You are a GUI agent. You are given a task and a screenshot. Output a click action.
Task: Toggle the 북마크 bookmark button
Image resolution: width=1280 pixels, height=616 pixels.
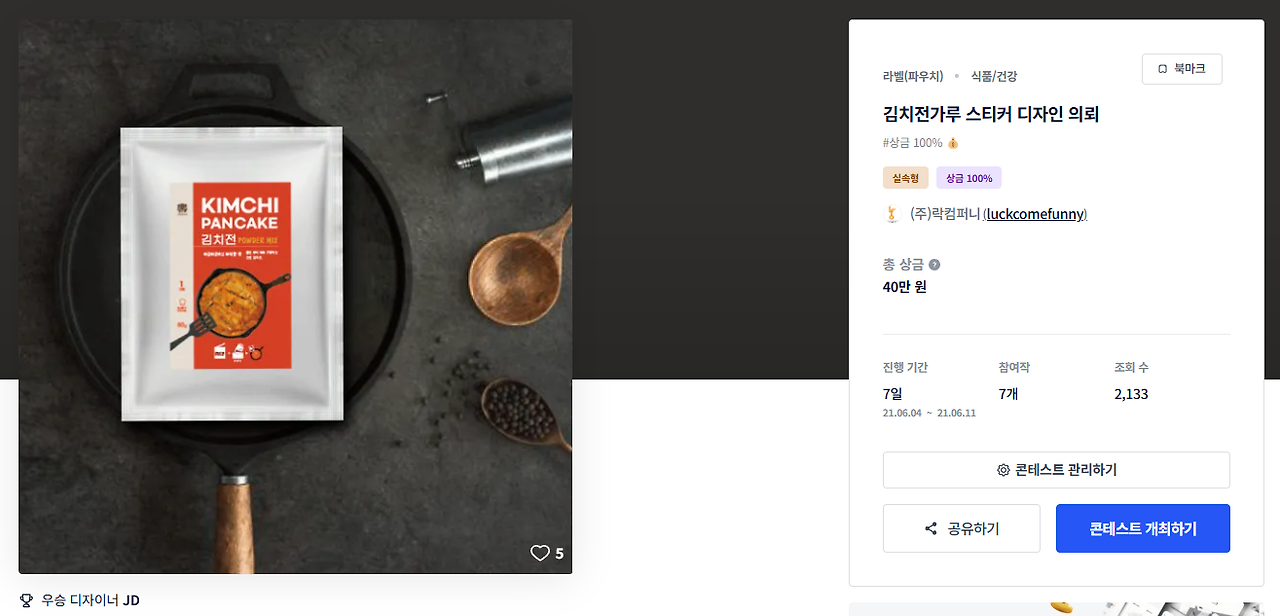(x=1181, y=69)
